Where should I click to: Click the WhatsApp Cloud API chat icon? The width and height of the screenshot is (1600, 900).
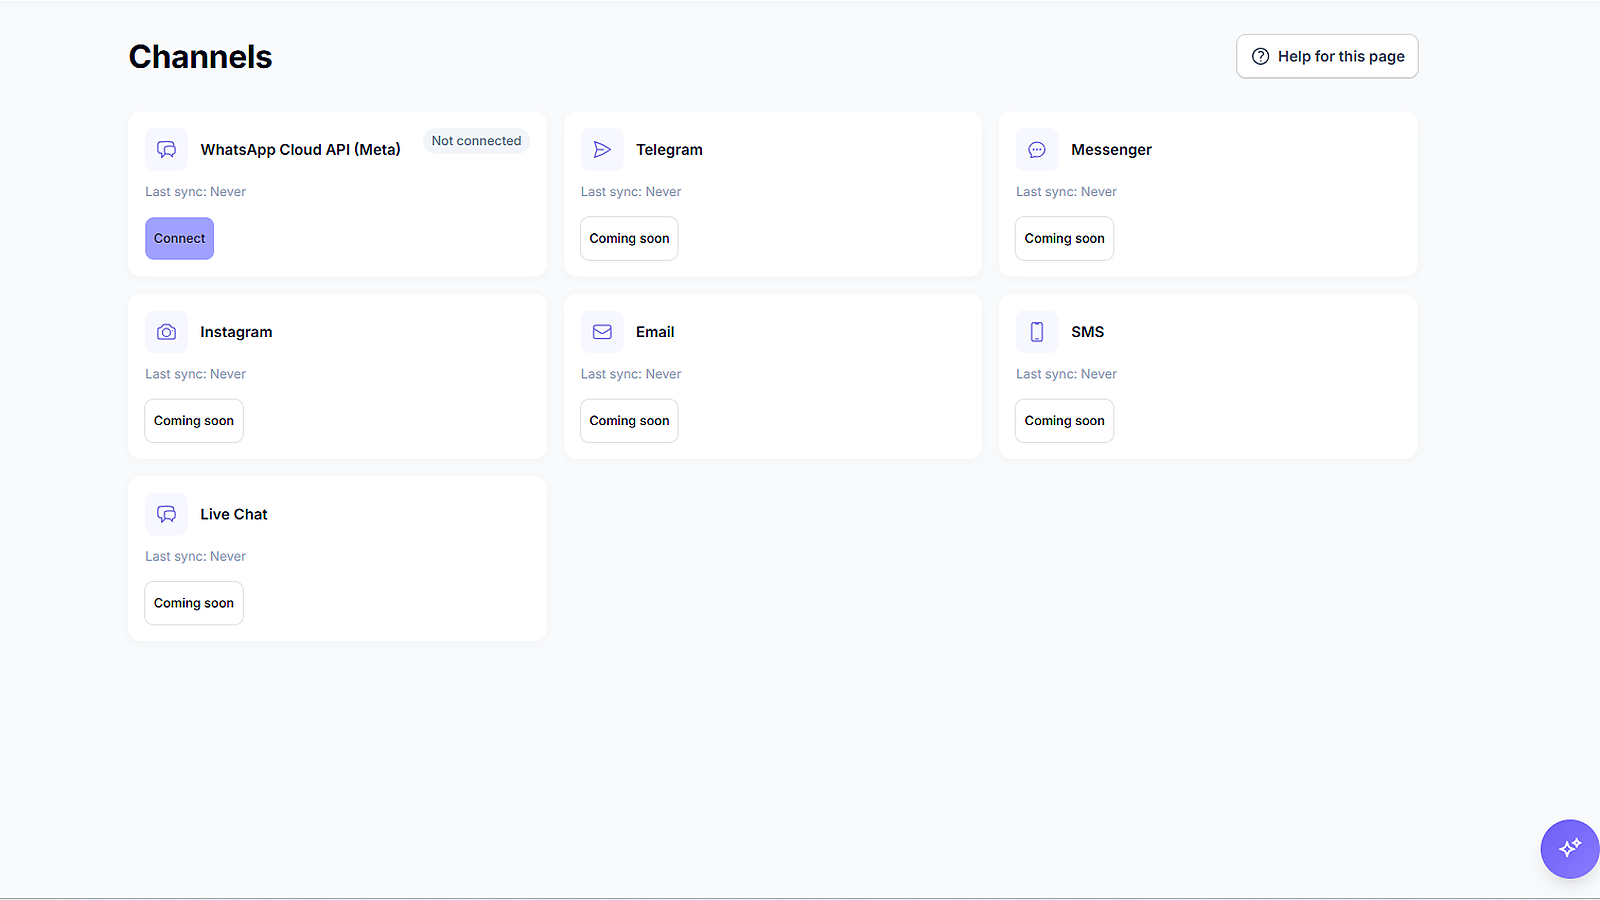166,149
